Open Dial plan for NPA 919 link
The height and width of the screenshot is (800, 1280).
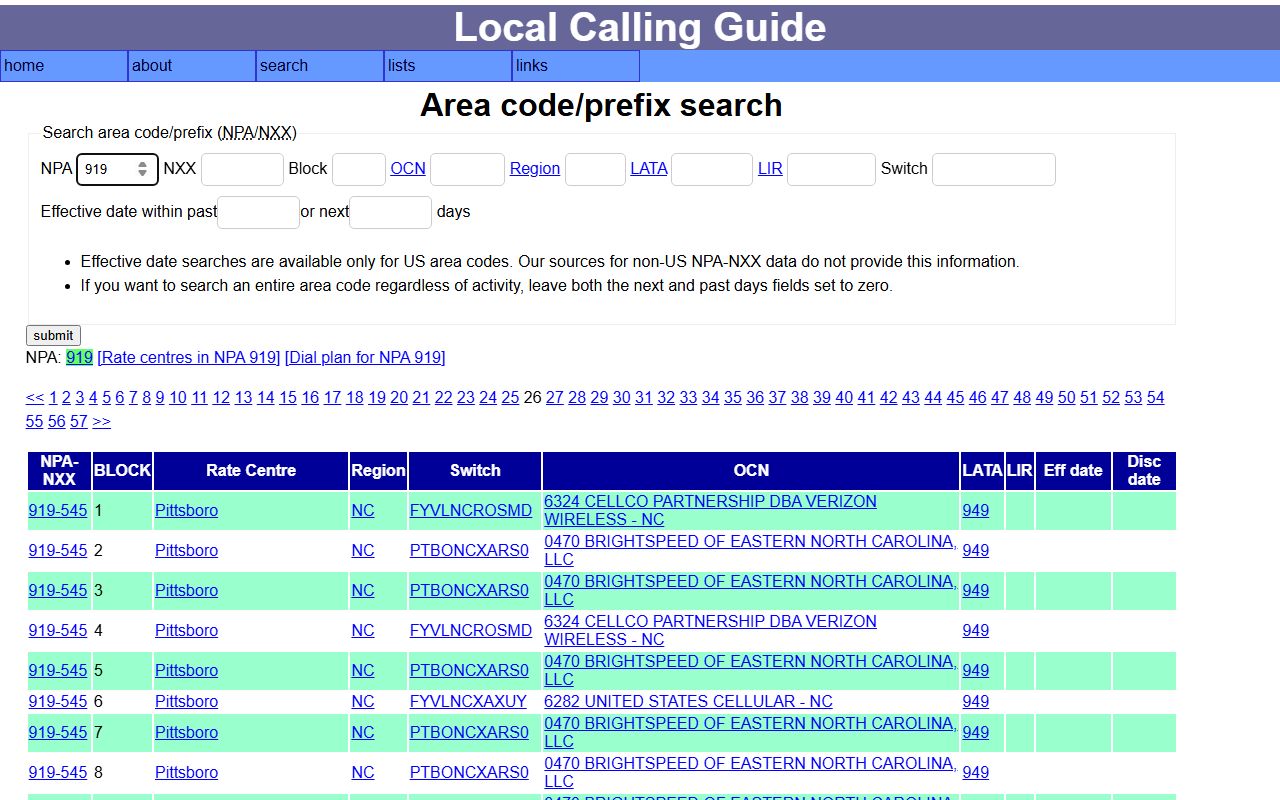coord(365,357)
